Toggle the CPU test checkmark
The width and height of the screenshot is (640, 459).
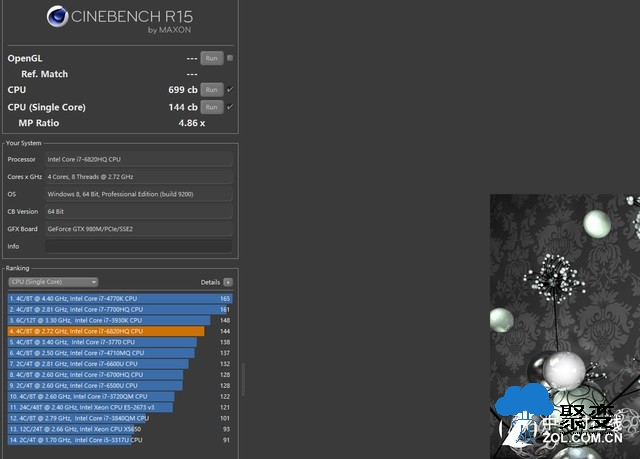(x=230, y=89)
